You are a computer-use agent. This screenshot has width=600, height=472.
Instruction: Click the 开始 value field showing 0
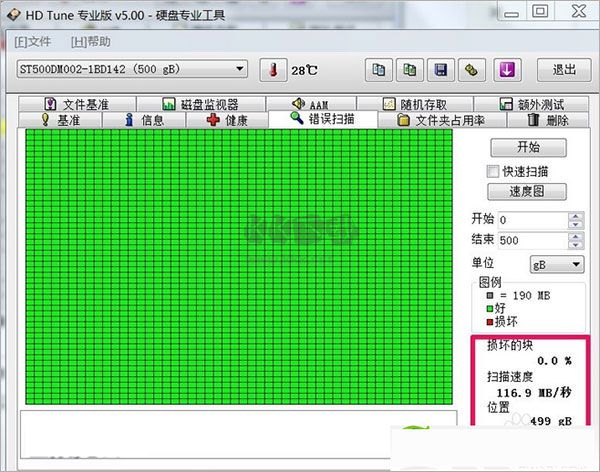[x=533, y=220]
